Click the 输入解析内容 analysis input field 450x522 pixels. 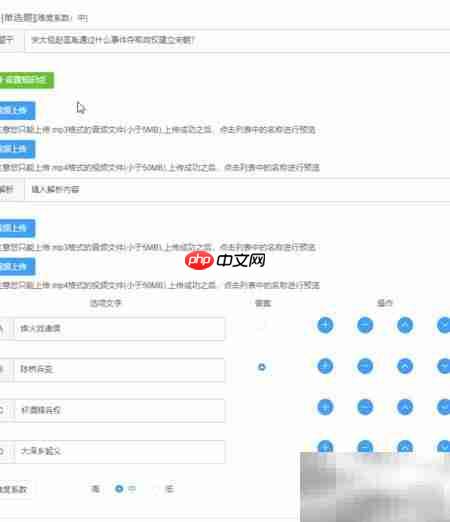237,190
